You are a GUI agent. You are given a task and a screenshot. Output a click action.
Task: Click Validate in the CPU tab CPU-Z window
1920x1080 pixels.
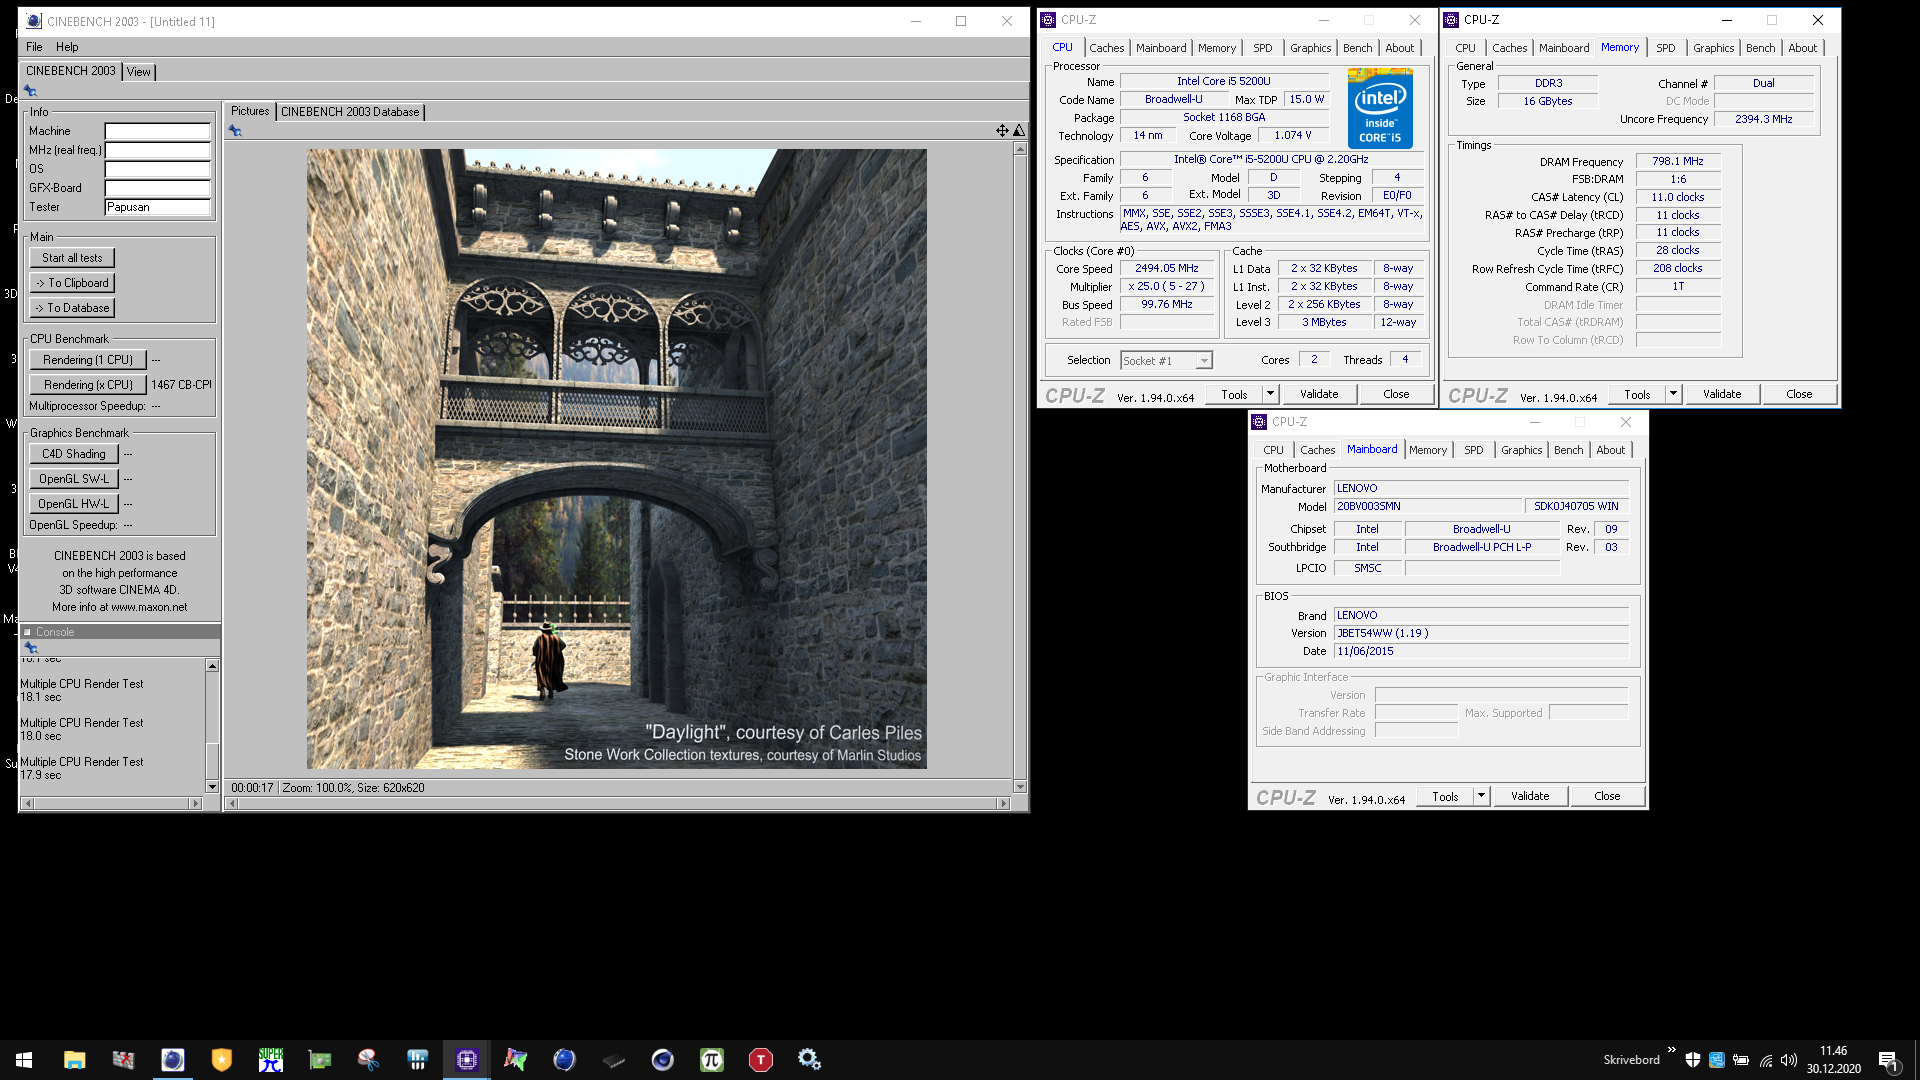pyautogui.click(x=1319, y=394)
